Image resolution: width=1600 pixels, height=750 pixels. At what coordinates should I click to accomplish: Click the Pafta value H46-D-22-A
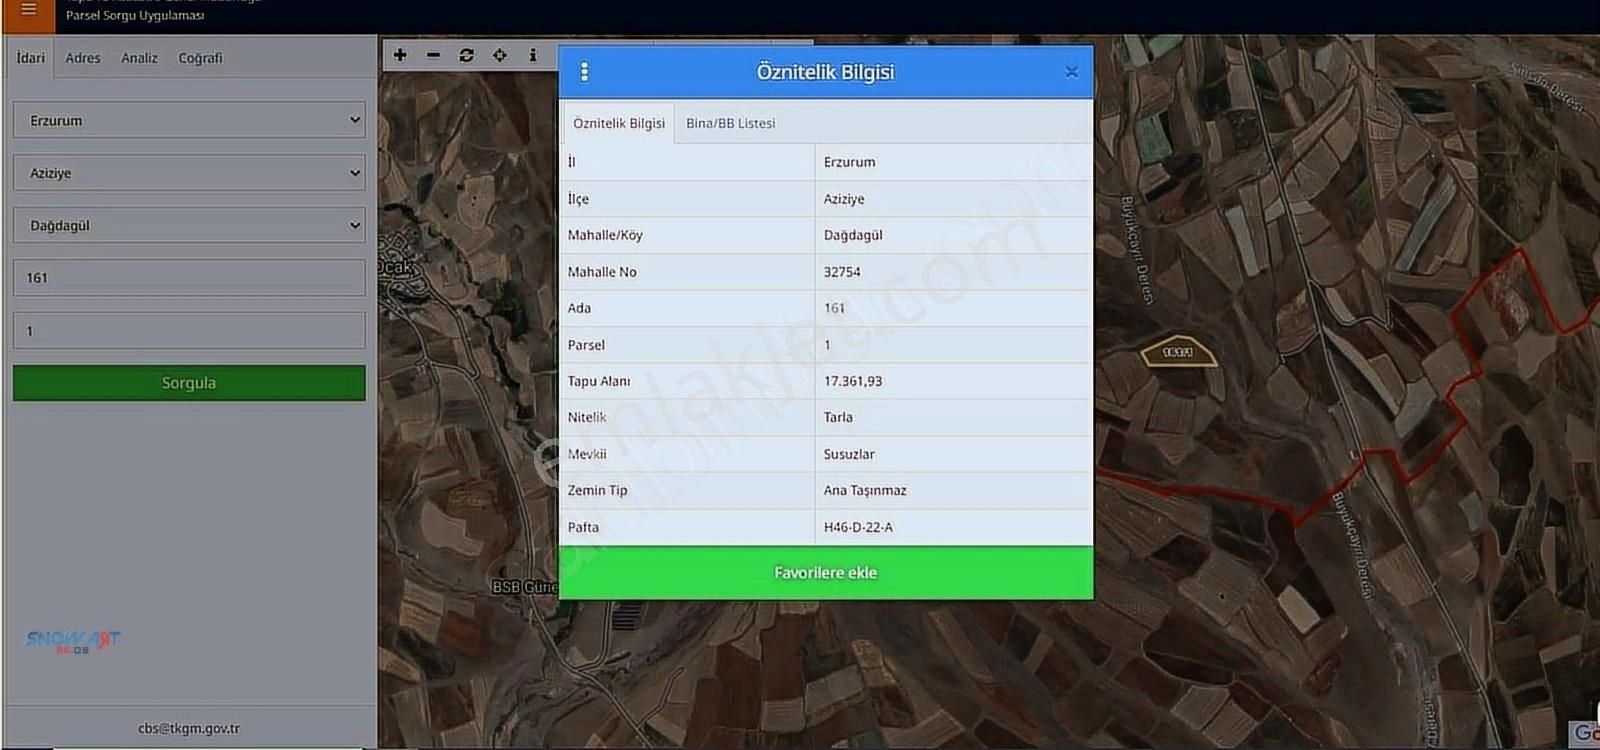858,527
